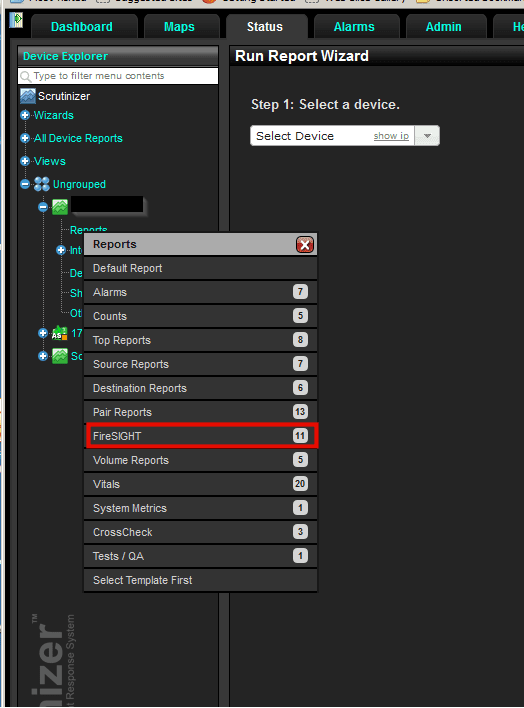Choose Pair Reports in the Reports menu

pos(201,412)
